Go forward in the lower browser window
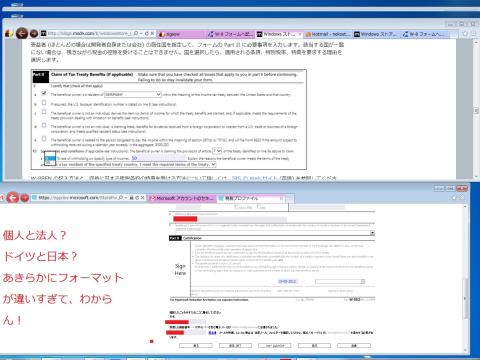 (25, 198)
